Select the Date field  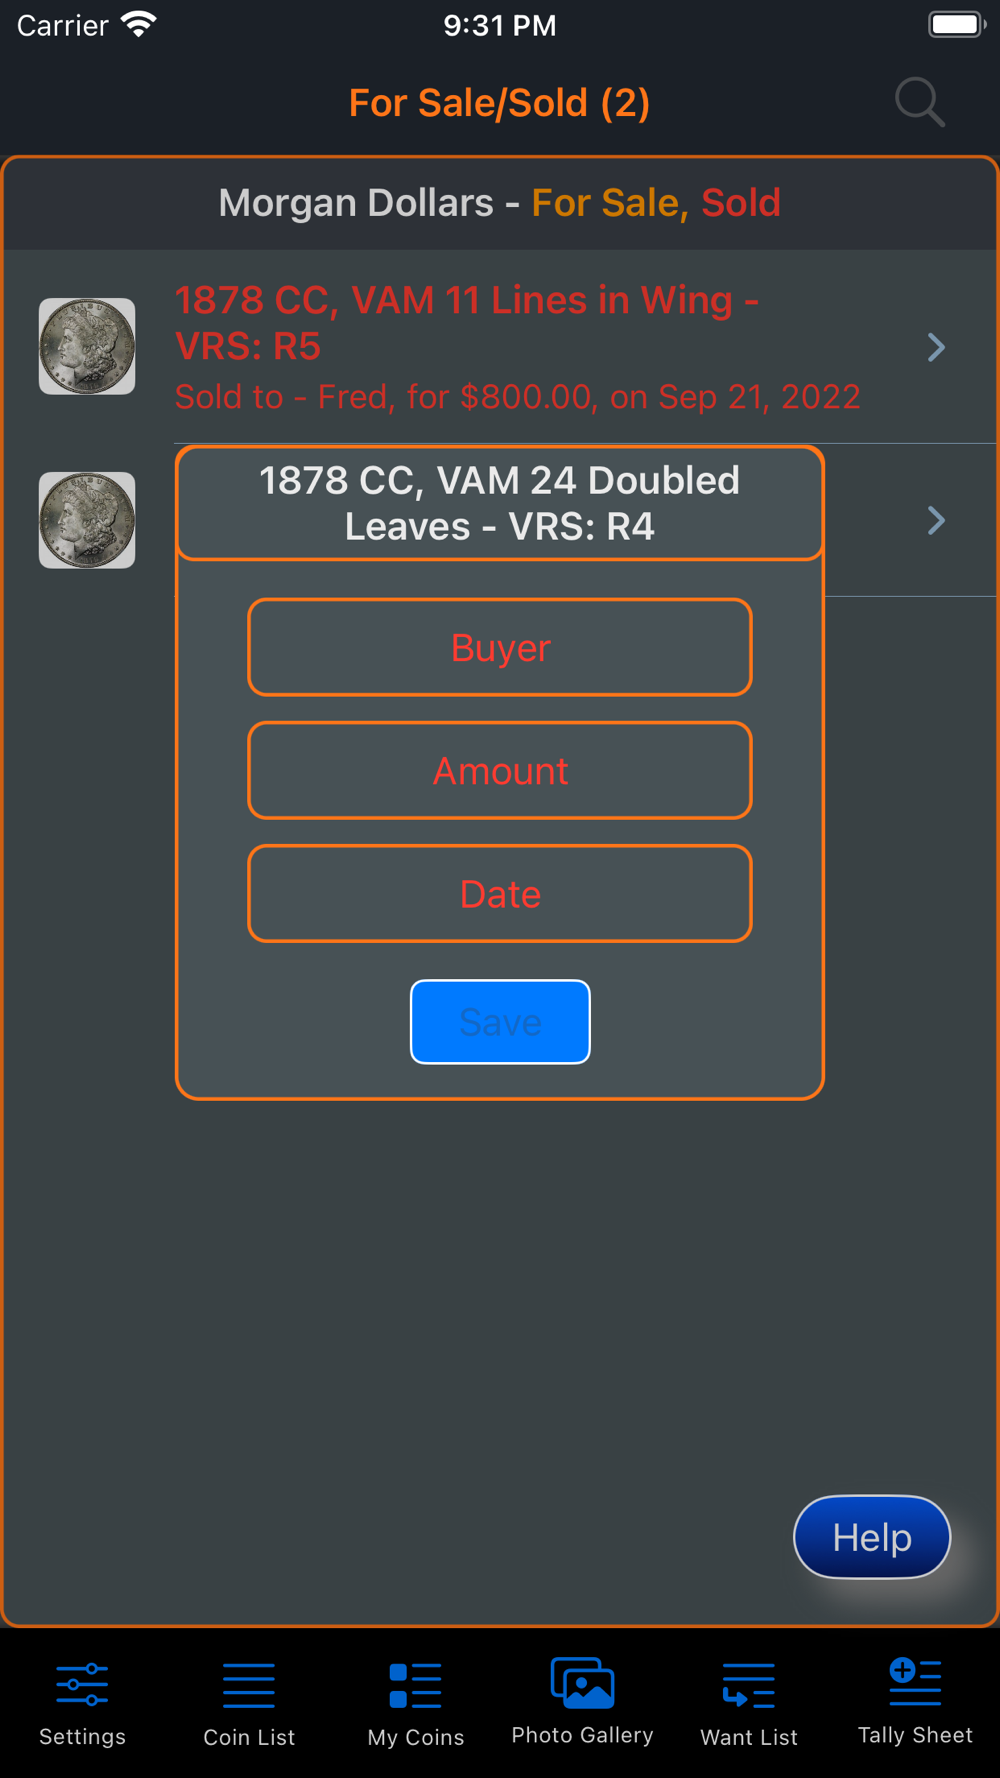[x=500, y=893]
